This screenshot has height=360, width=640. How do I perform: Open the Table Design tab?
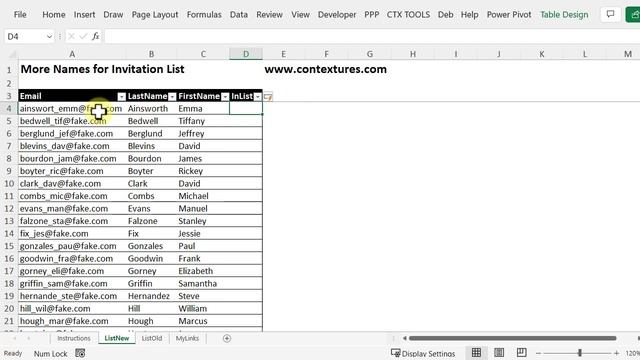[x=564, y=15]
